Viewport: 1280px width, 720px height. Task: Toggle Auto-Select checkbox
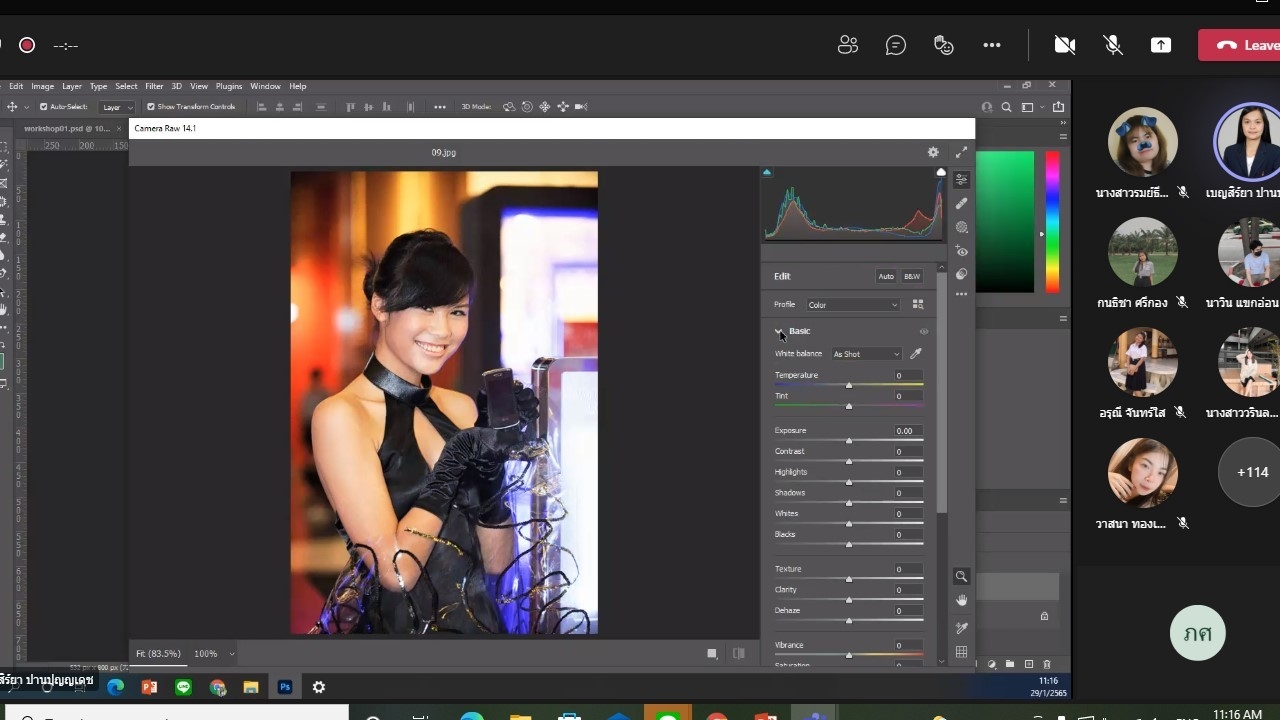[x=43, y=107]
